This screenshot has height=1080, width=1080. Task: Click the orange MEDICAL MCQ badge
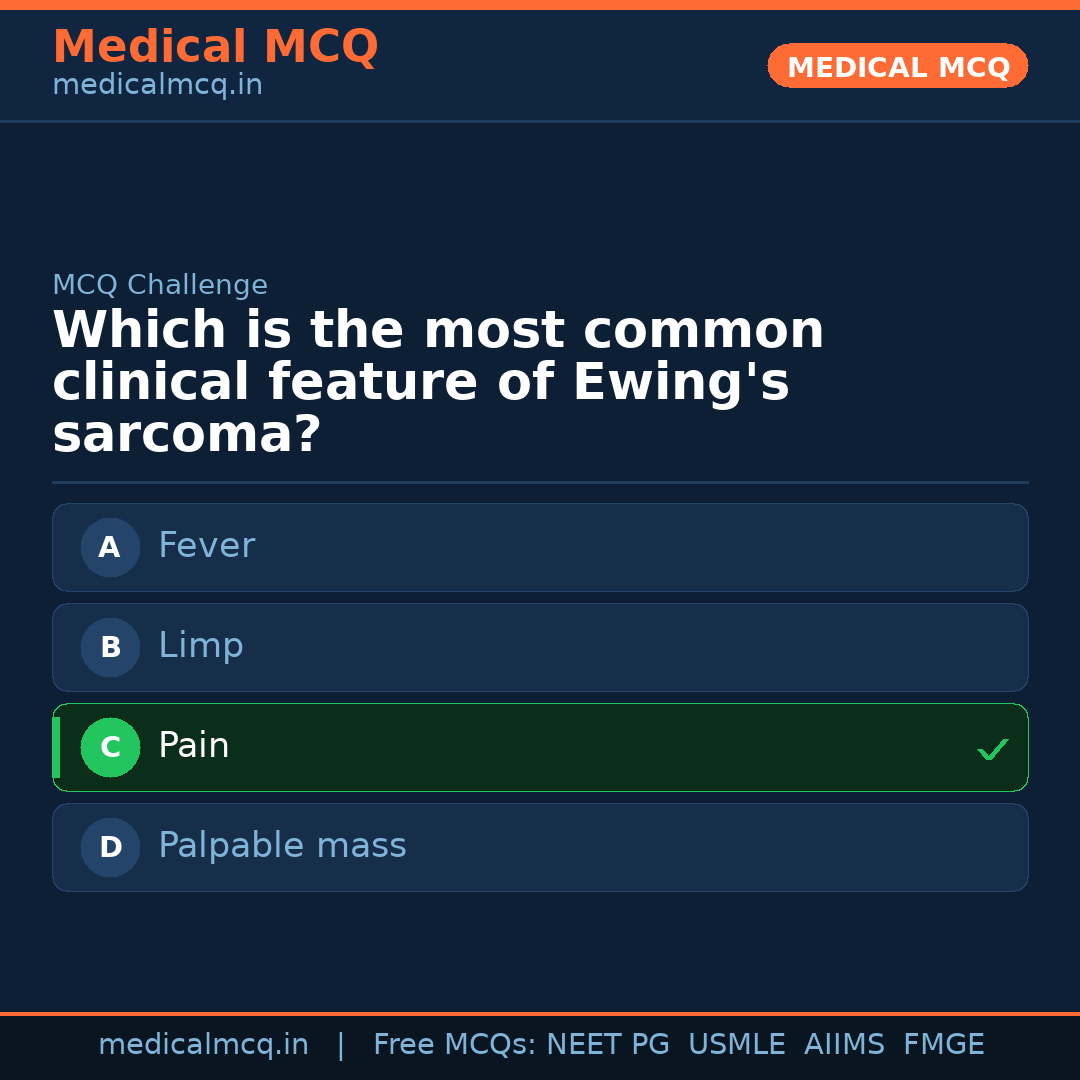(x=898, y=67)
